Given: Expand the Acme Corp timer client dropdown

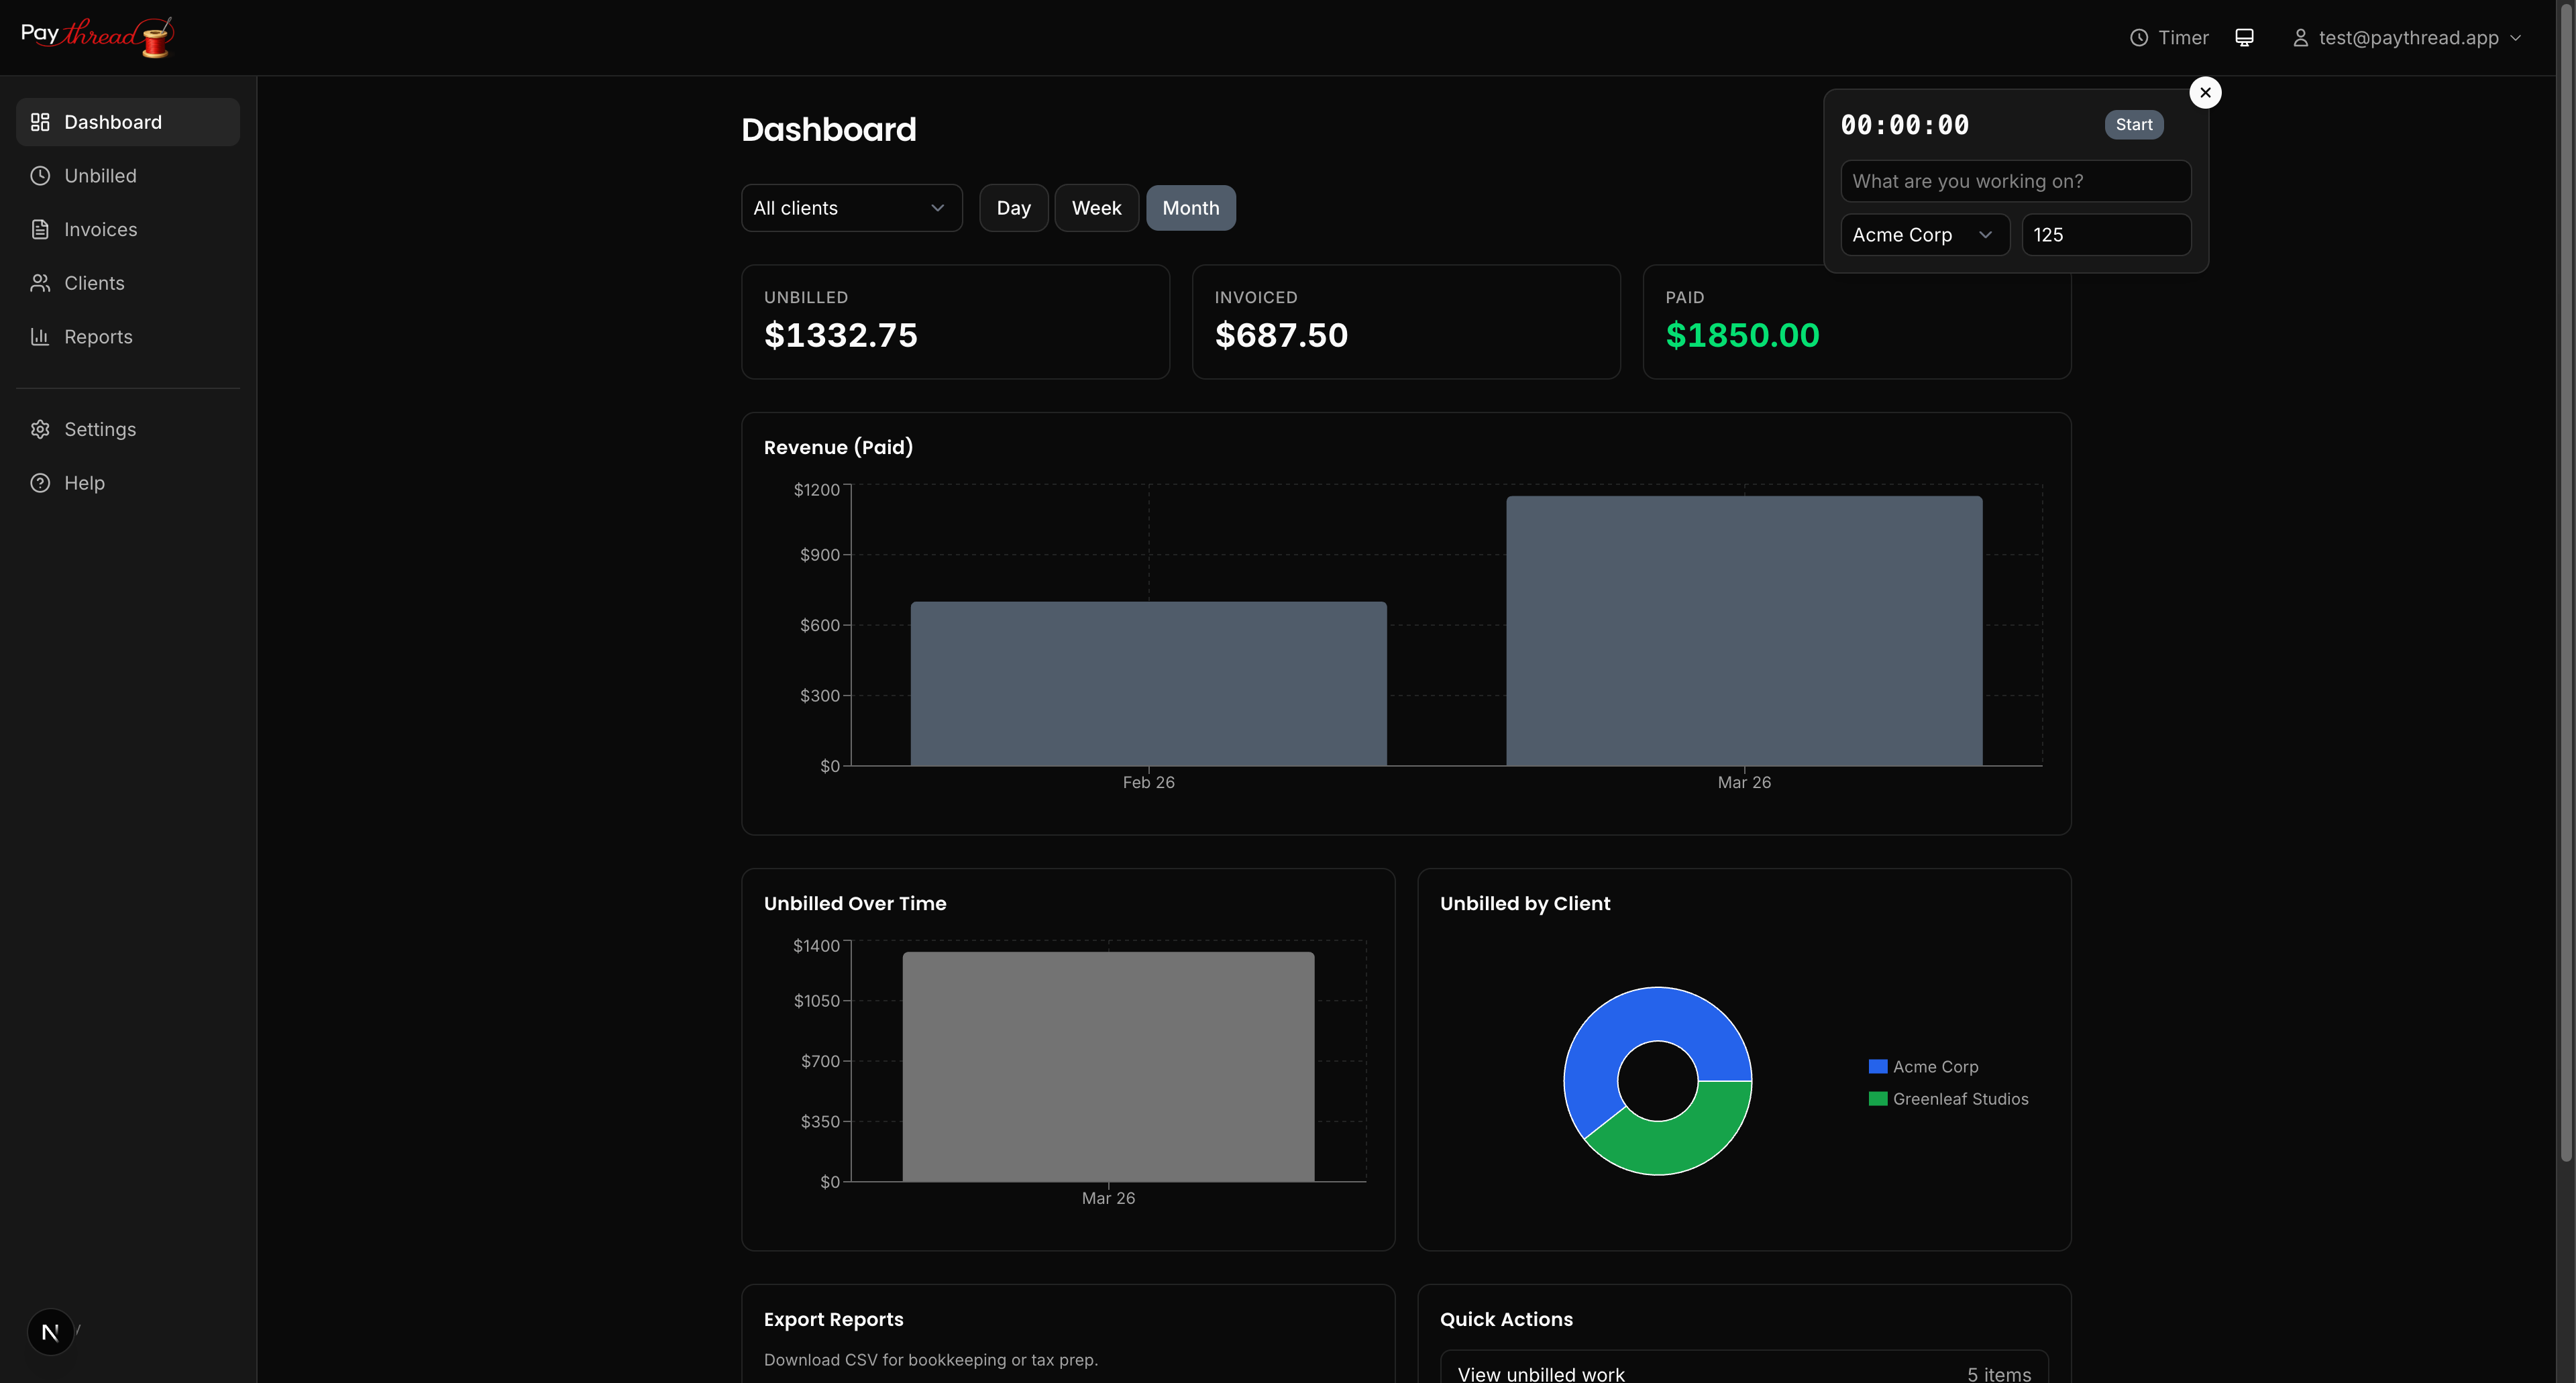Looking at the screenshot, I should coord(1924,235).
